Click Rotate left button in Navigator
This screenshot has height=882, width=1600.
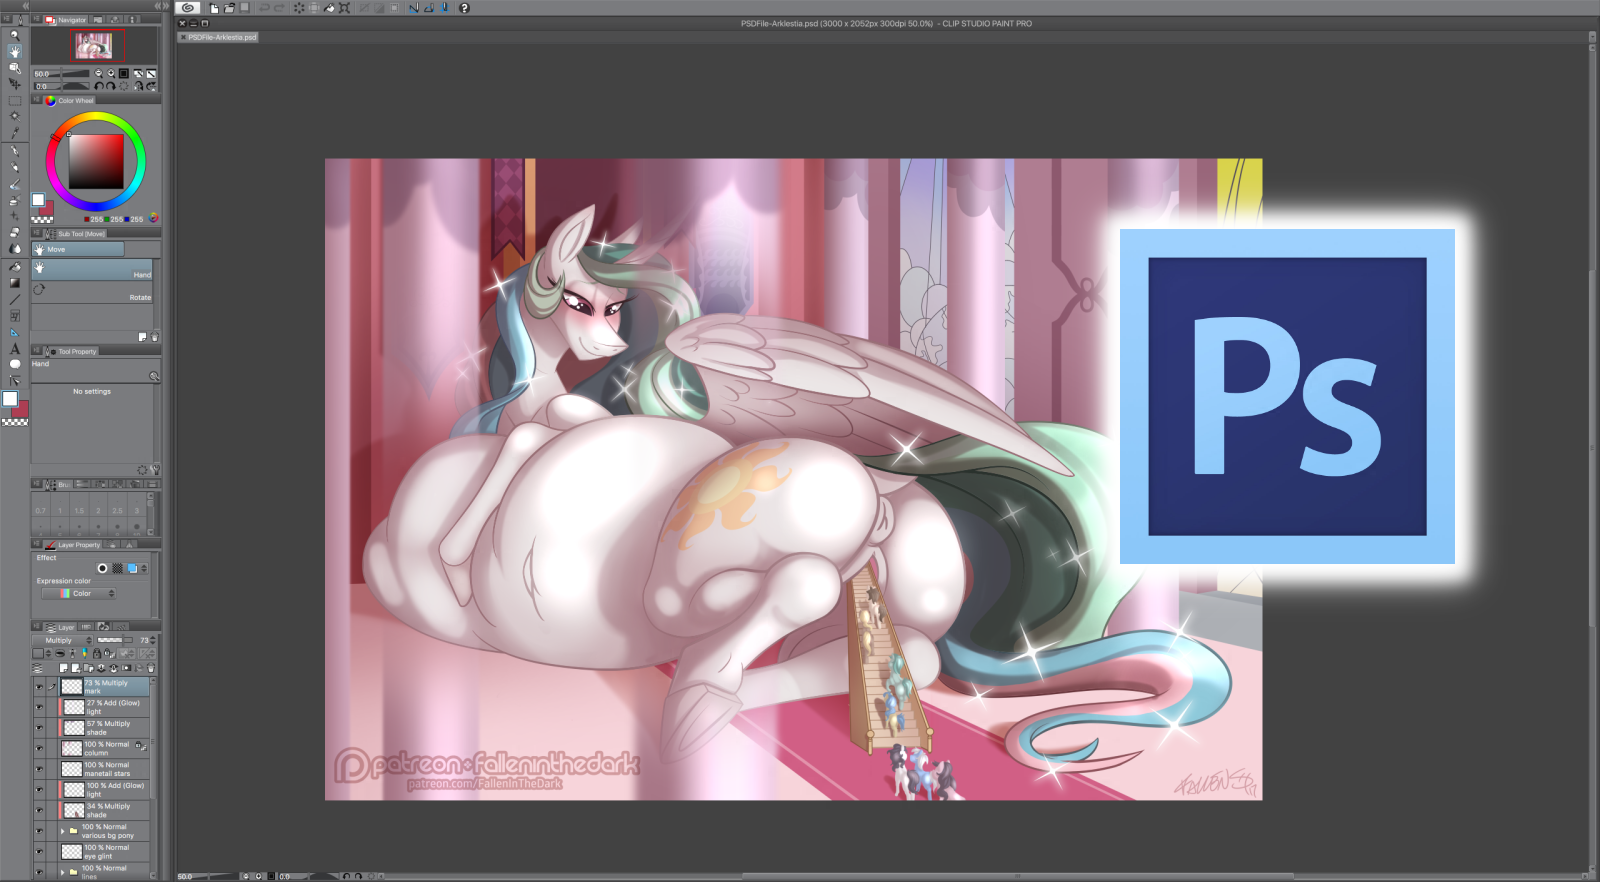[99, 86]
